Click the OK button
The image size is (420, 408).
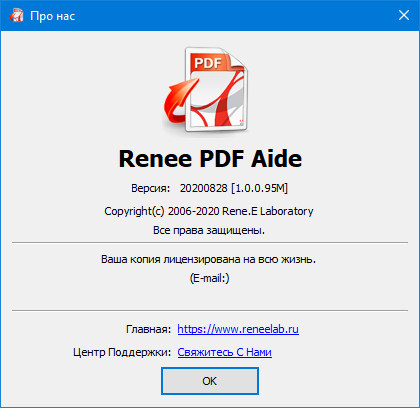pos(210,381)
